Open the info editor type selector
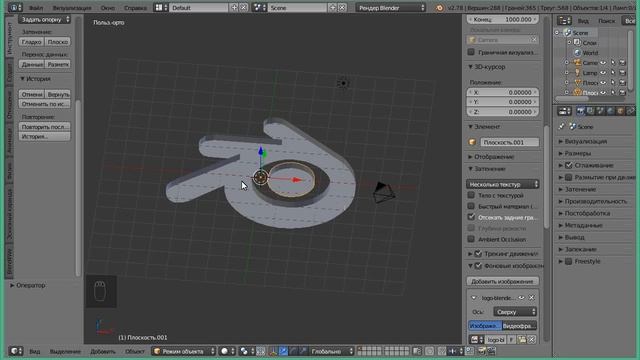640x360 pixels. click(16, 8)
